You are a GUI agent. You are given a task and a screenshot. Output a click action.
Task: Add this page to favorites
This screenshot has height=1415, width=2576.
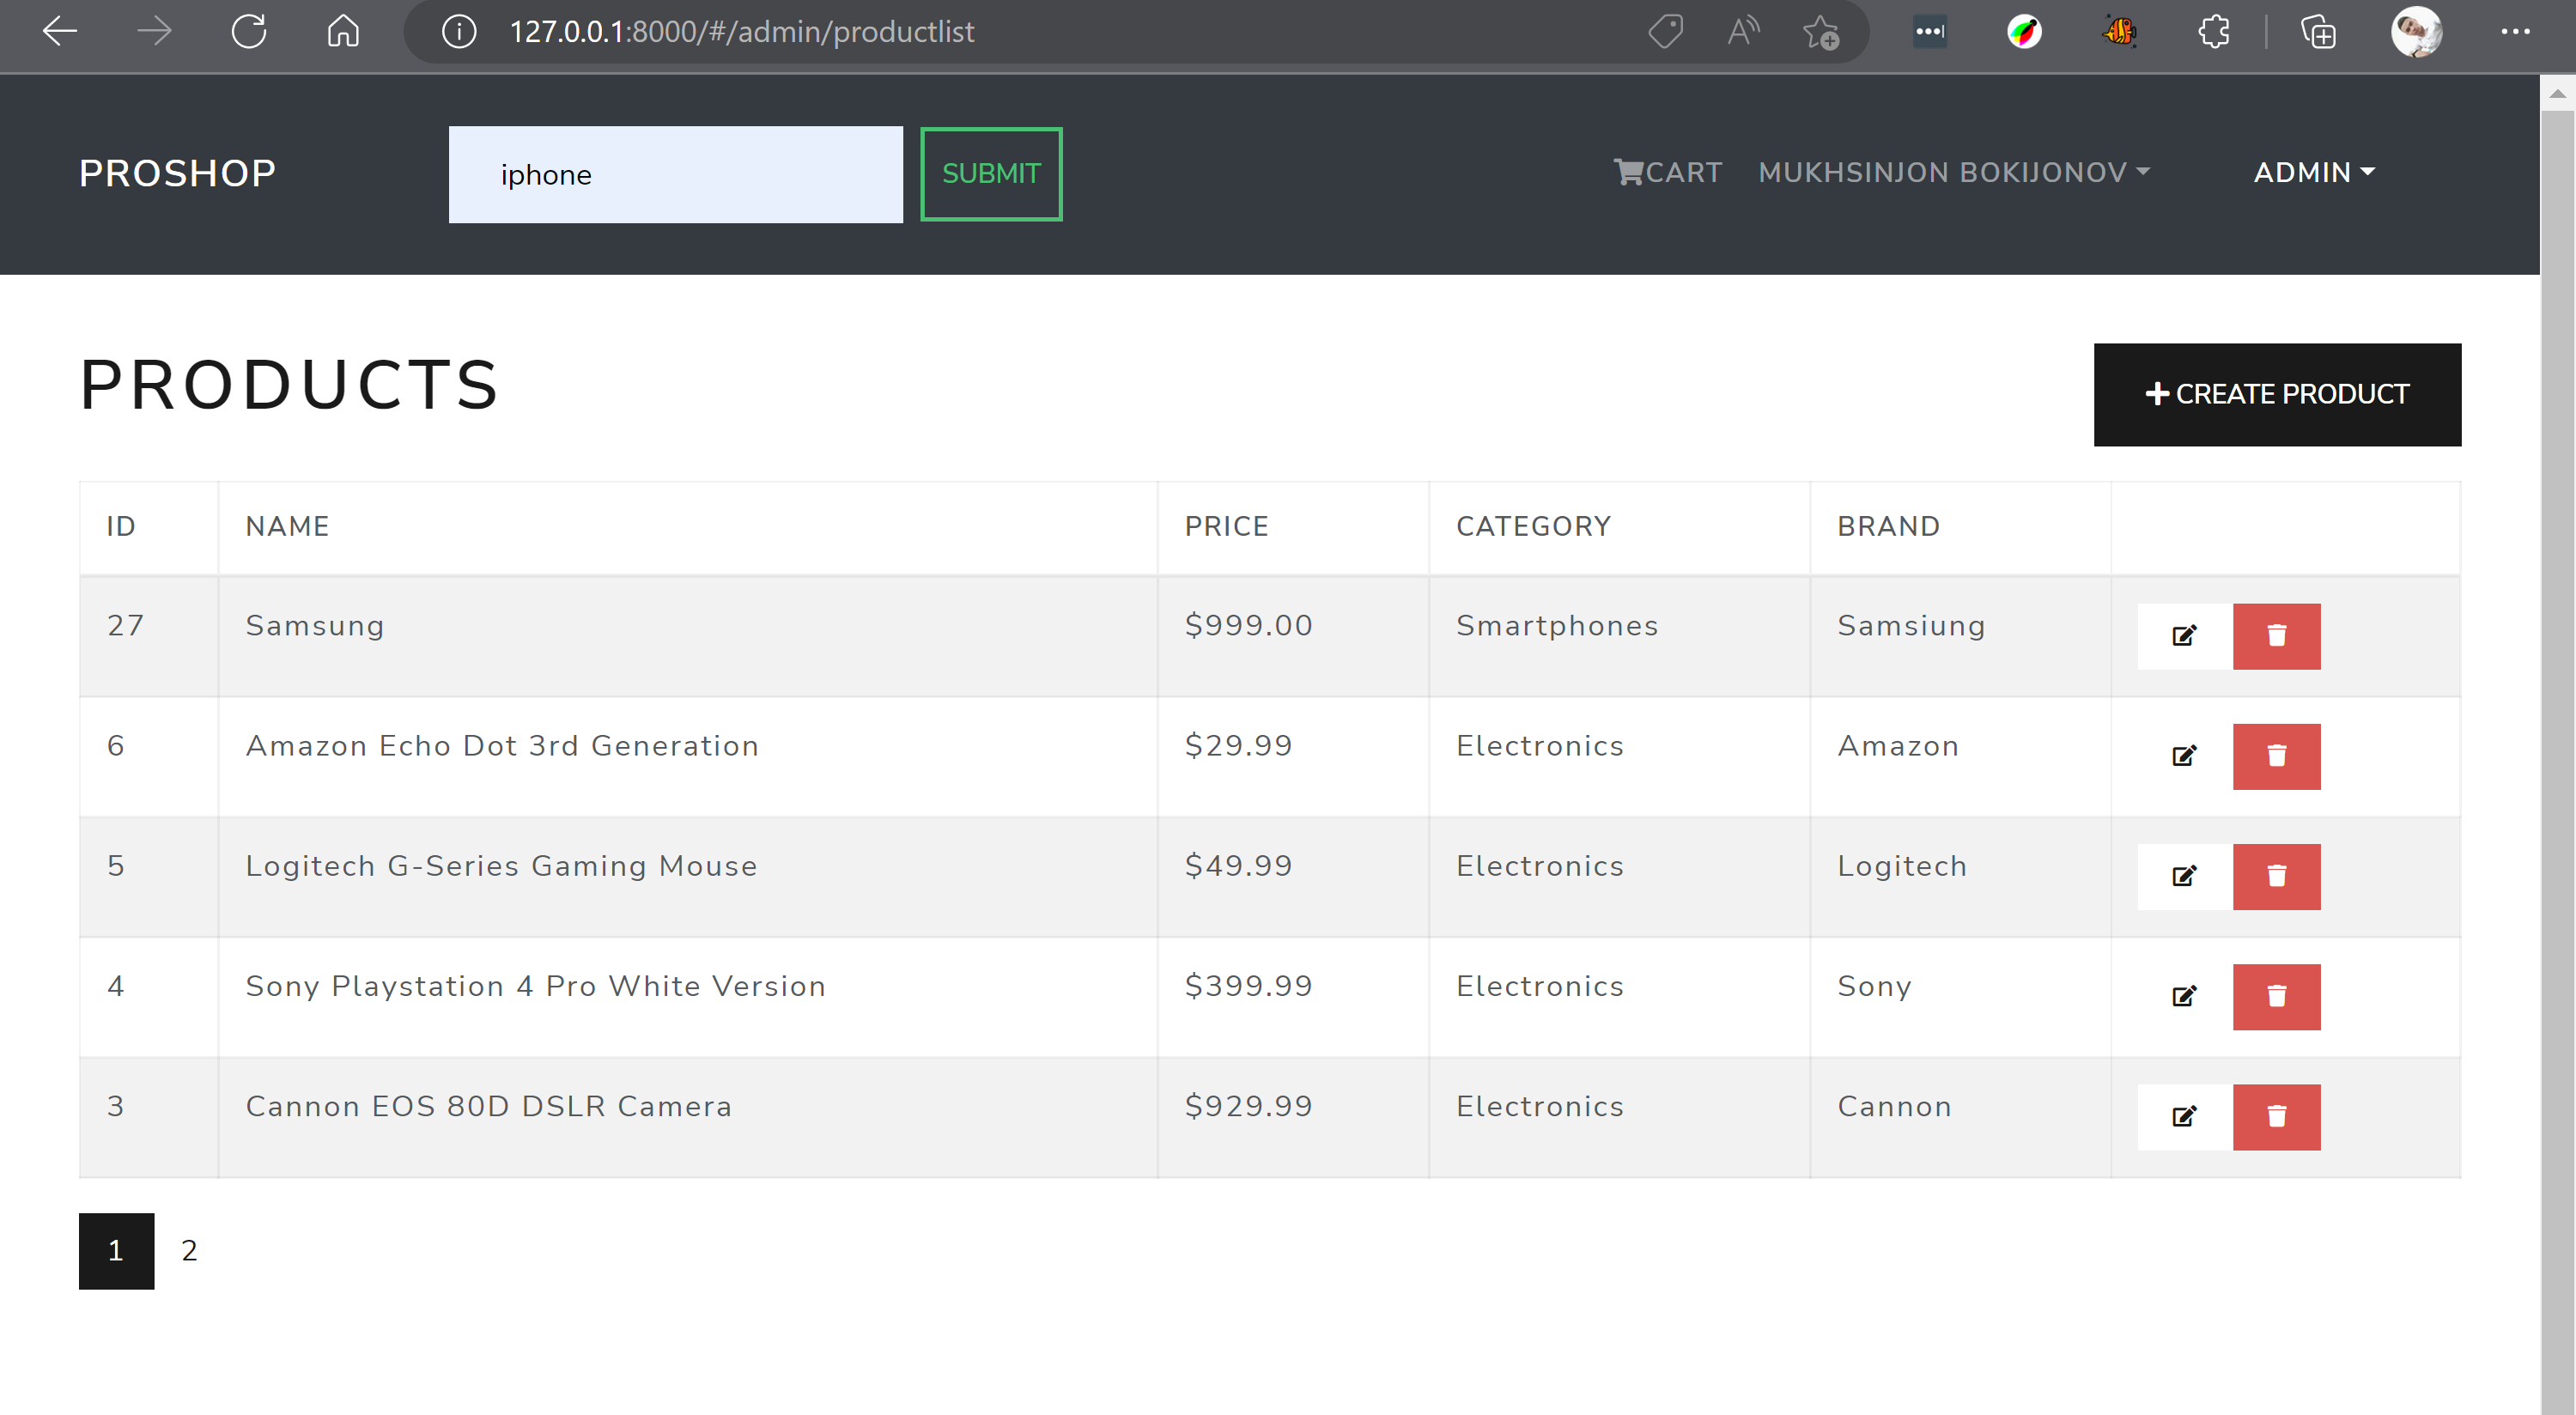tap(1820, 32)
